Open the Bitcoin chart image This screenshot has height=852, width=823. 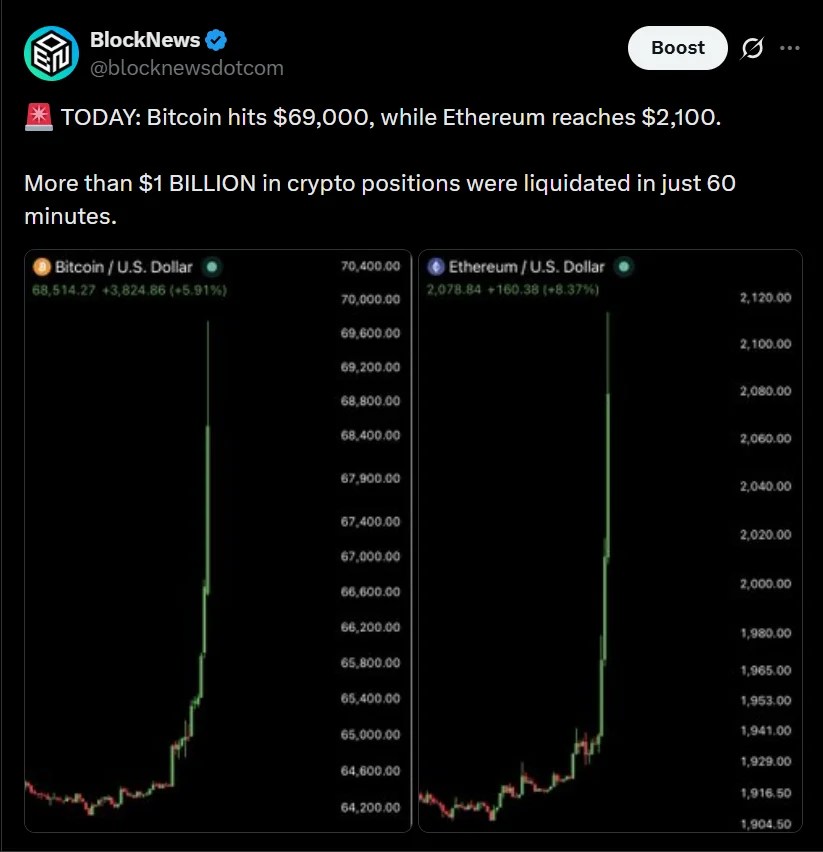[x=218, y=541]
